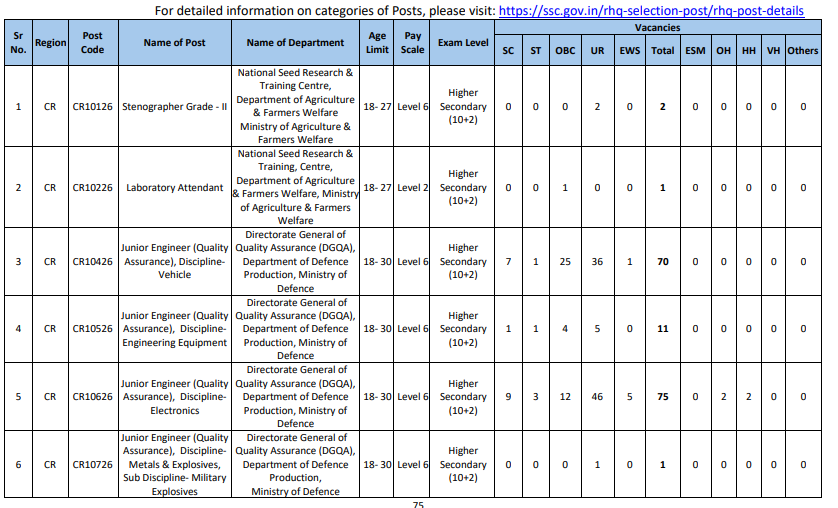Select post code CR10726
838x508 pixels.
[92, 465]
